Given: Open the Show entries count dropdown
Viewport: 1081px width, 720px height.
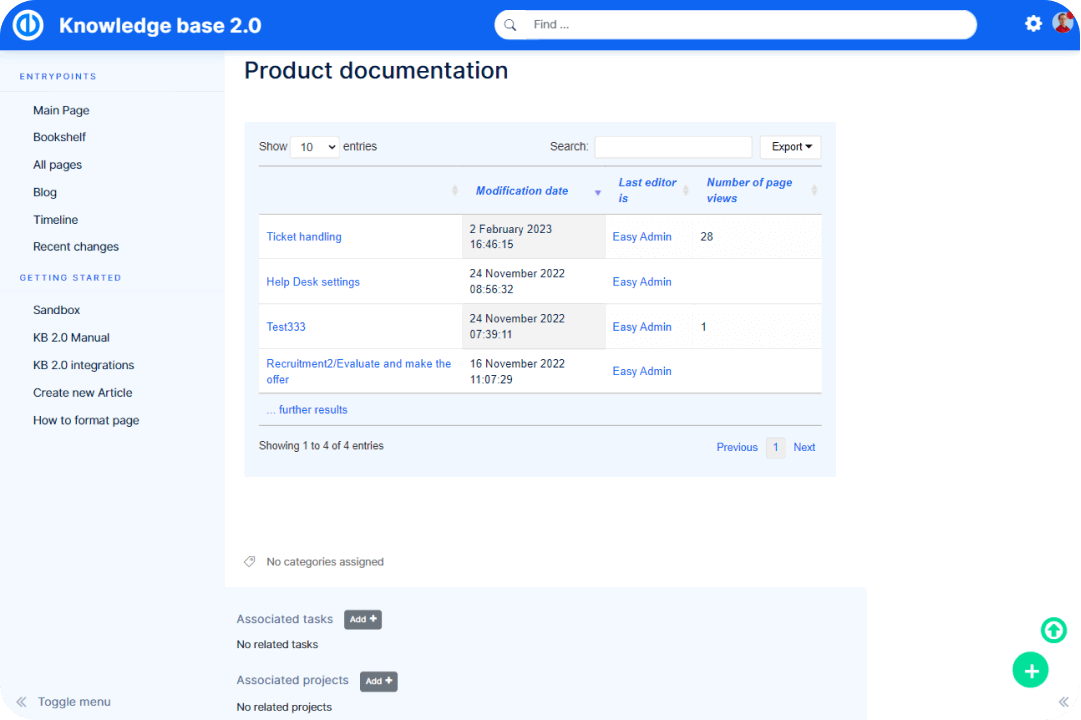Looking at the screenshot, I should tap(314, 147).
